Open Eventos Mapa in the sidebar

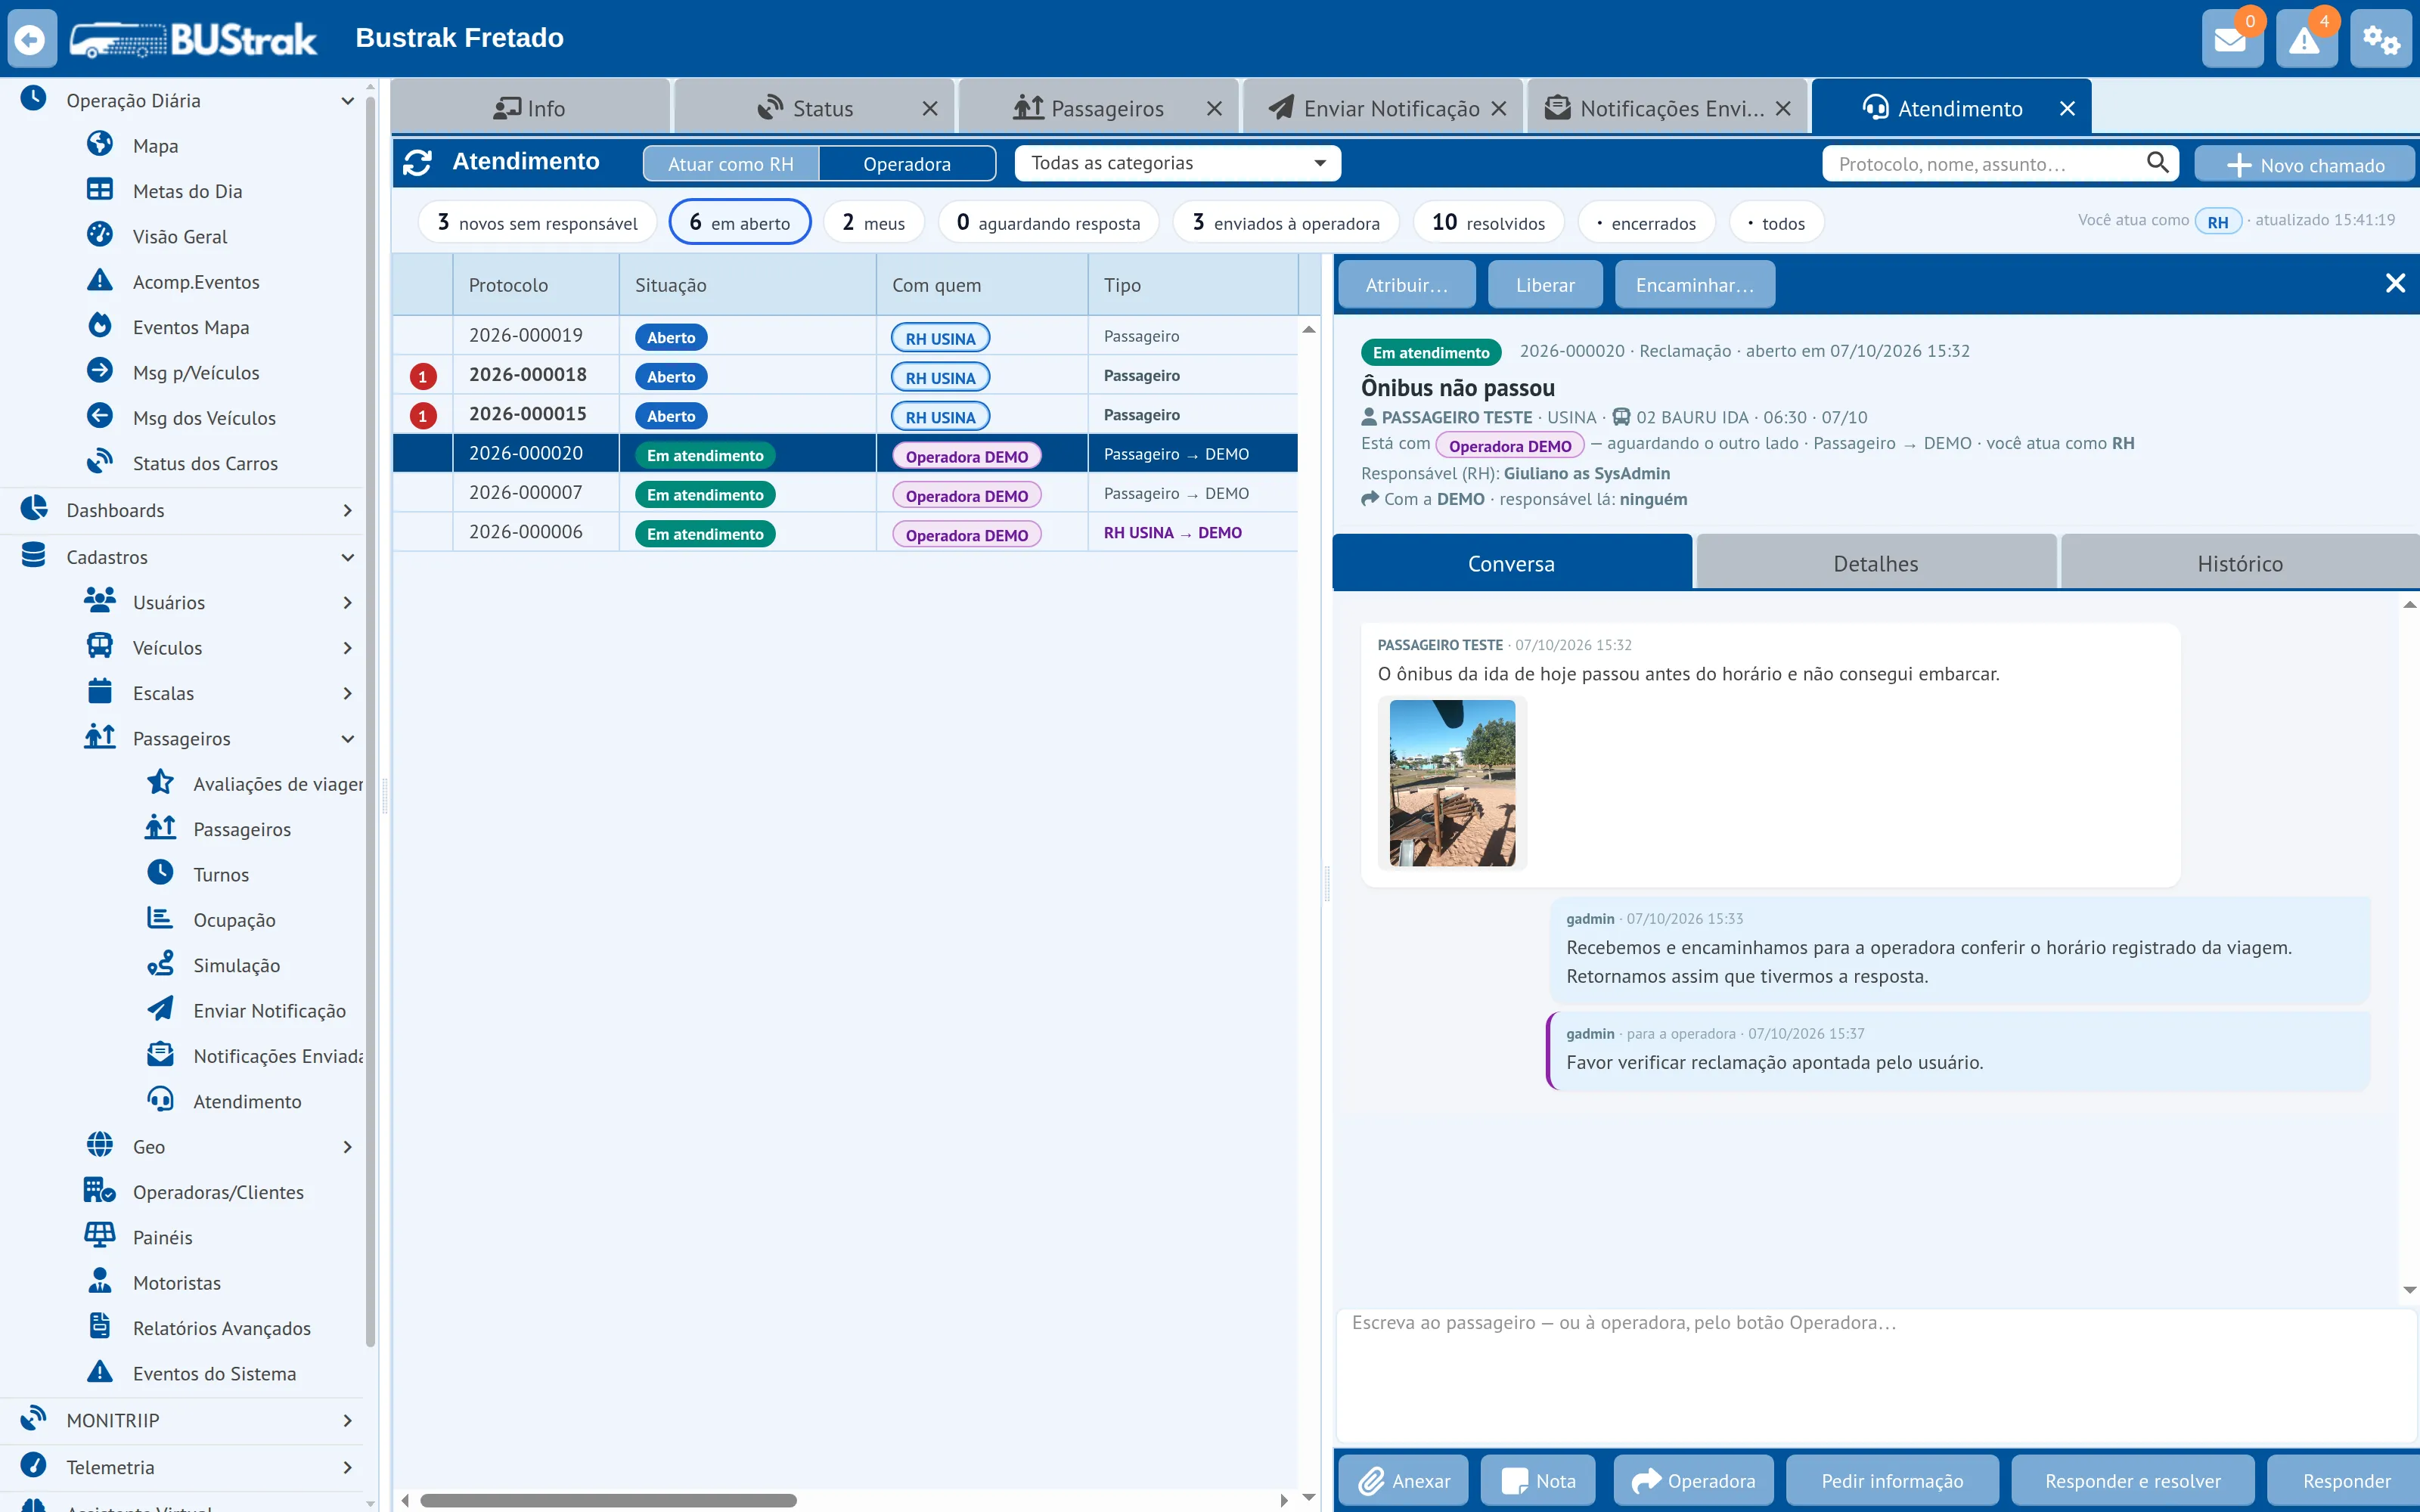(x=191, y=327)
